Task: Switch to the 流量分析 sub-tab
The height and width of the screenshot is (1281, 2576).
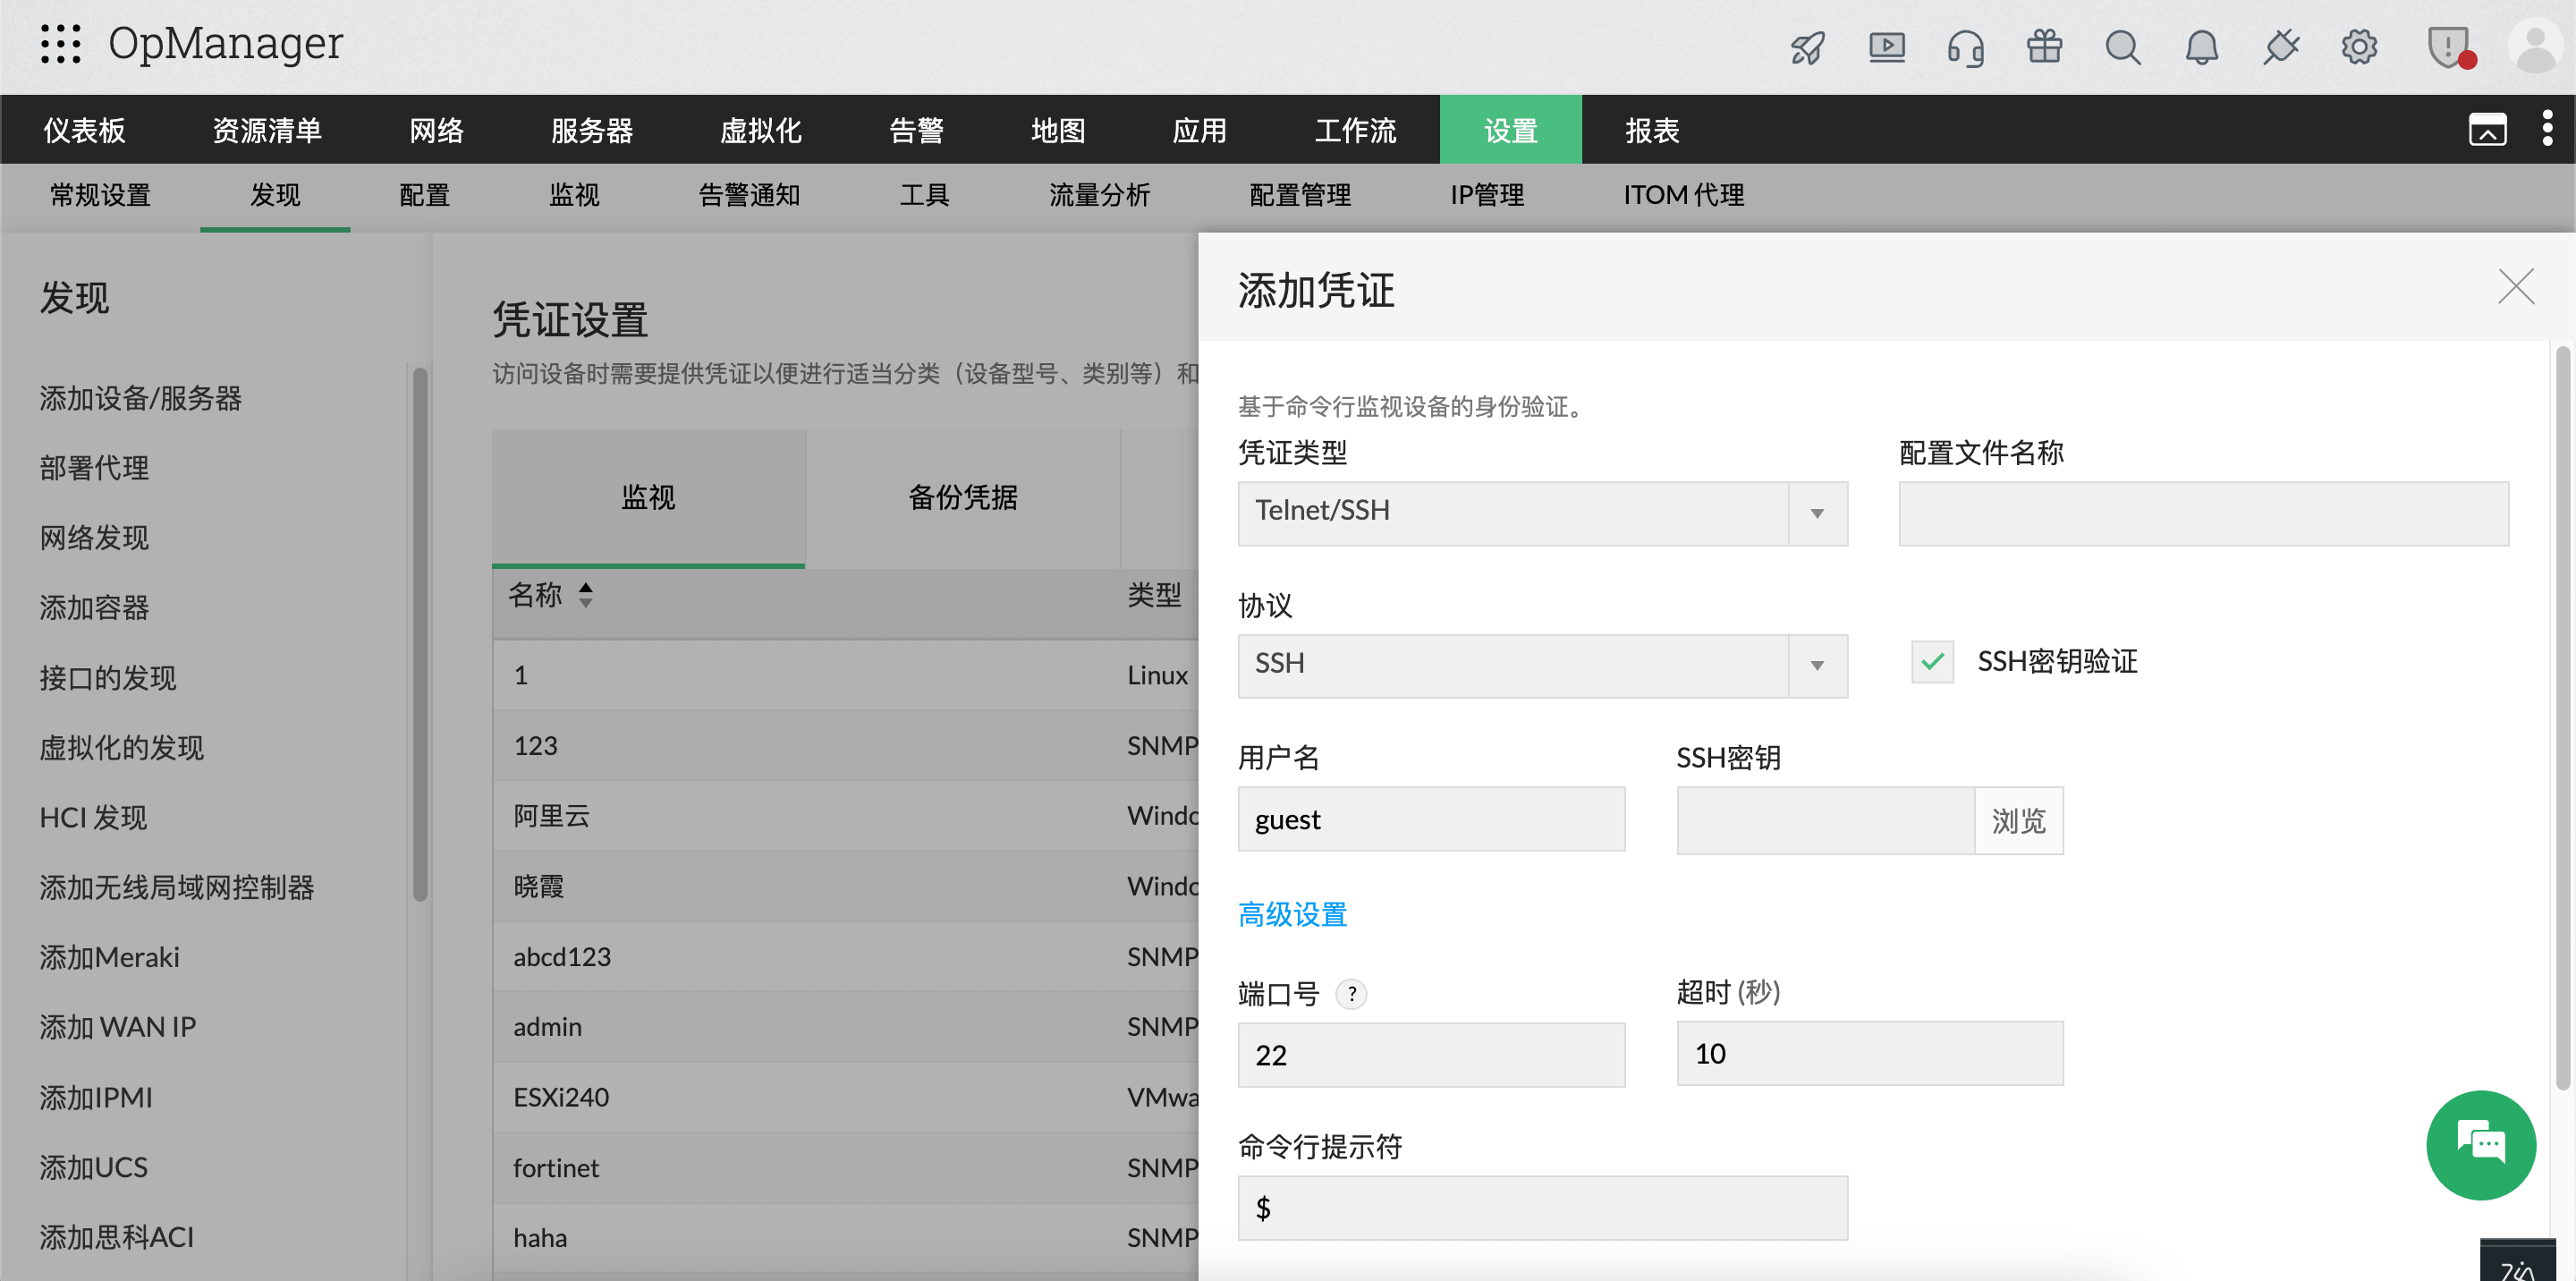Action: pos(1099,195)
